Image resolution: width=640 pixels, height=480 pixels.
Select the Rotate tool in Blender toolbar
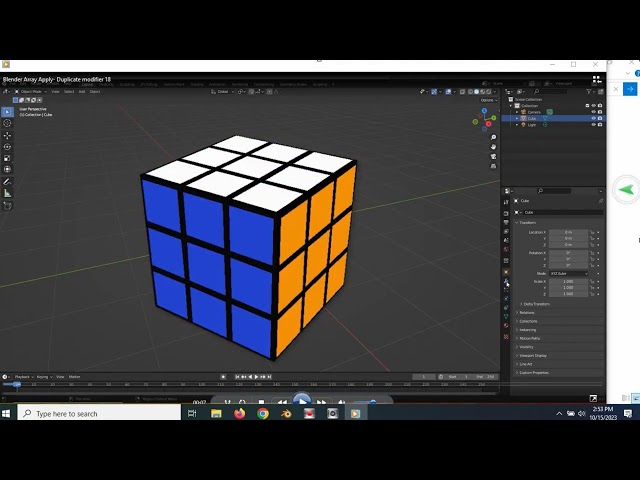point(7,147)
